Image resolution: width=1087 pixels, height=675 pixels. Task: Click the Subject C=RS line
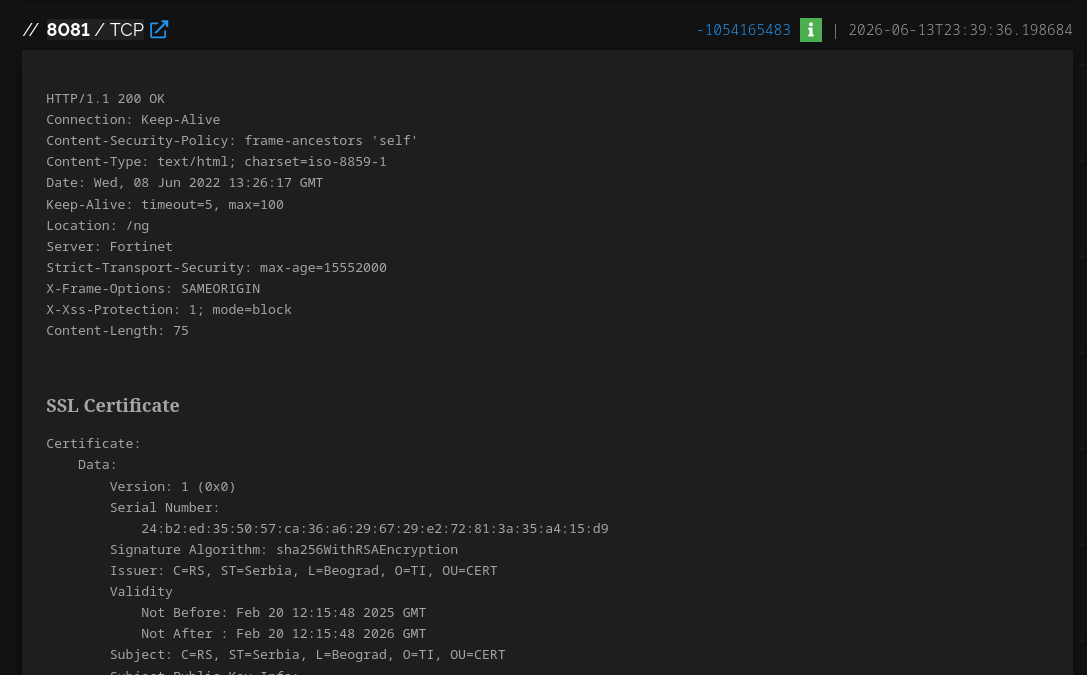(308, 654)
